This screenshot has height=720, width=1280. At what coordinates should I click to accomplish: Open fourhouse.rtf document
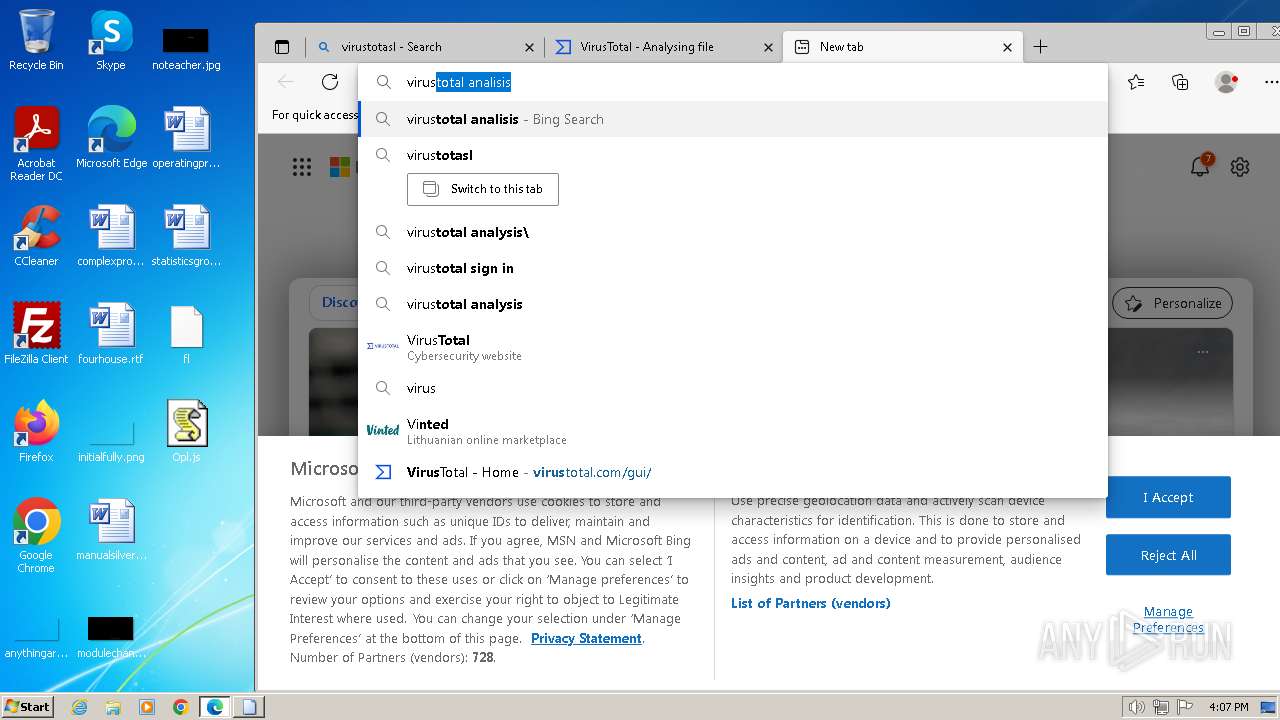111,333
